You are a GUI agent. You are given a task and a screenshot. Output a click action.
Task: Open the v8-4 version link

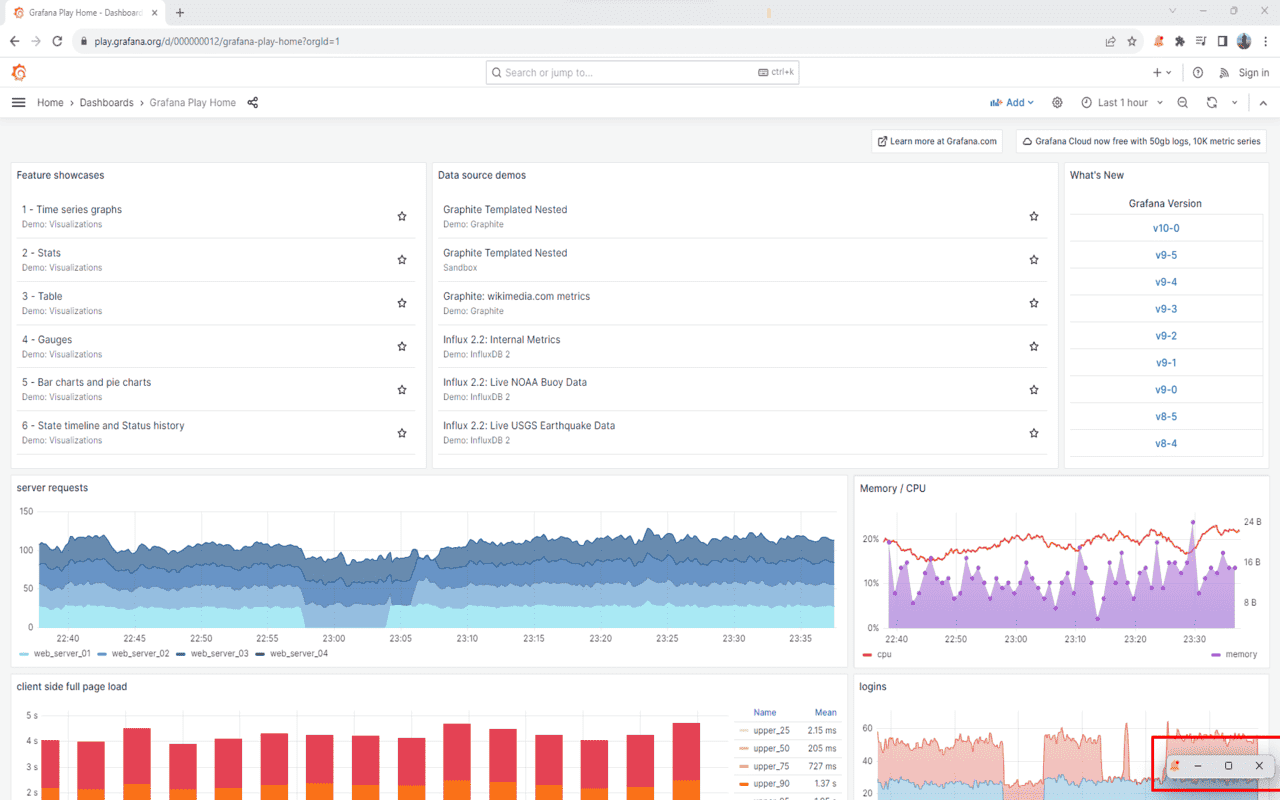tap(1166, 443)
